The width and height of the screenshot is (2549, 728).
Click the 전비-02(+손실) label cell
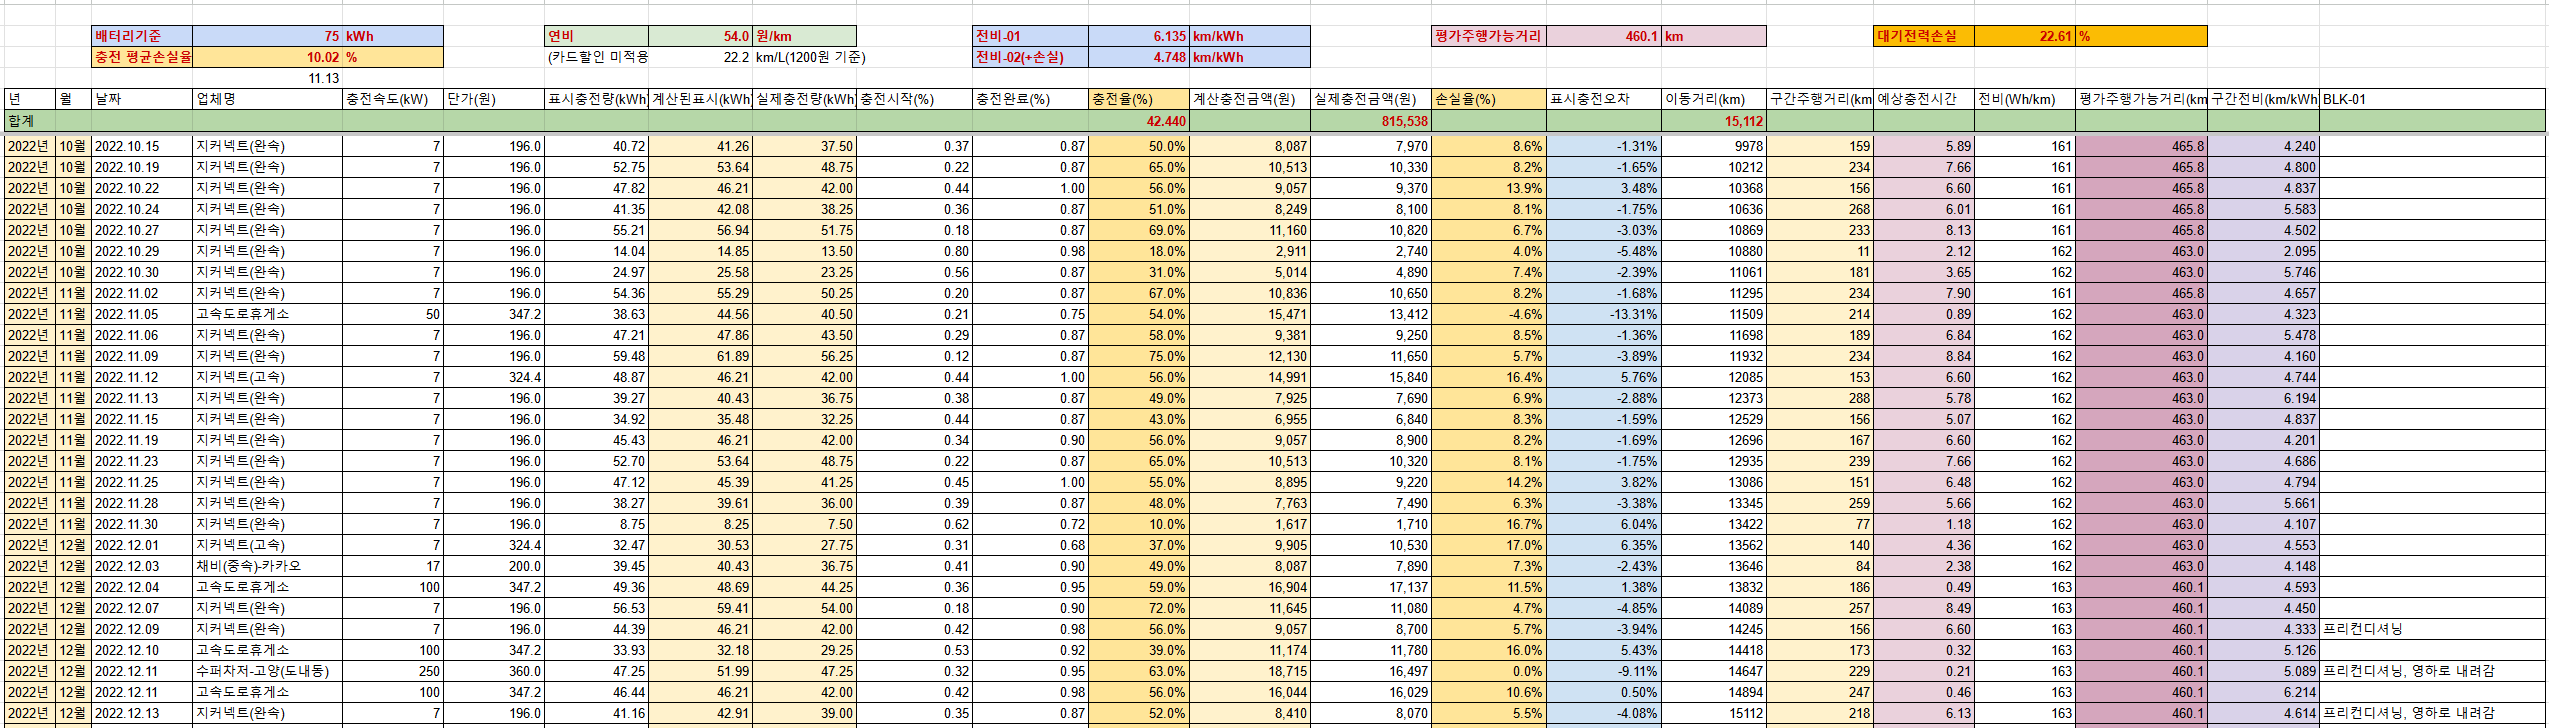pyautogui.click(x=1030, y=57)
